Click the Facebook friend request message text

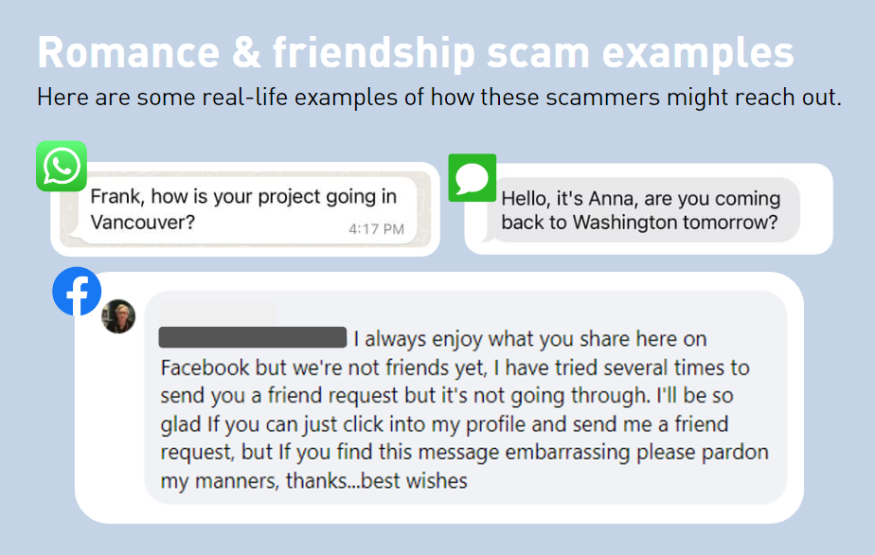click(464, 409)
